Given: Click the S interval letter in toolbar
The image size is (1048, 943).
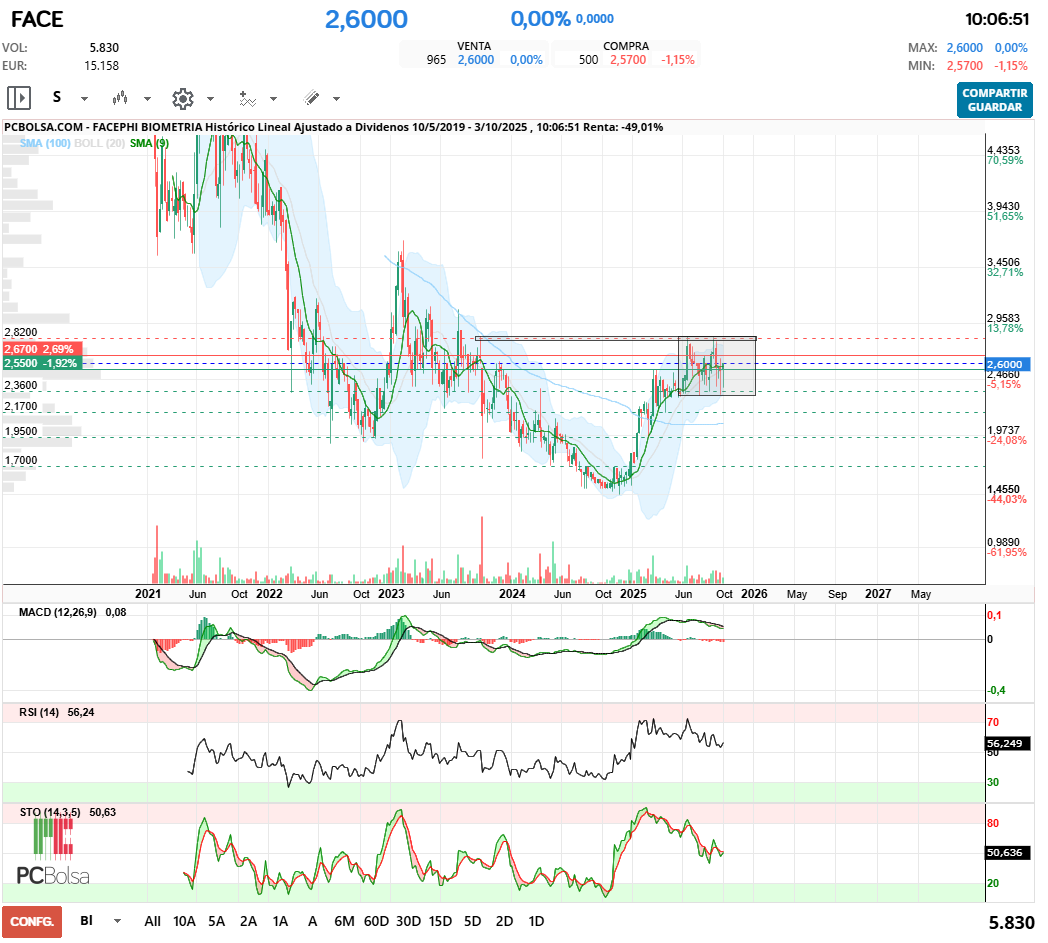Looking at the screenshot, I should 57,97.
